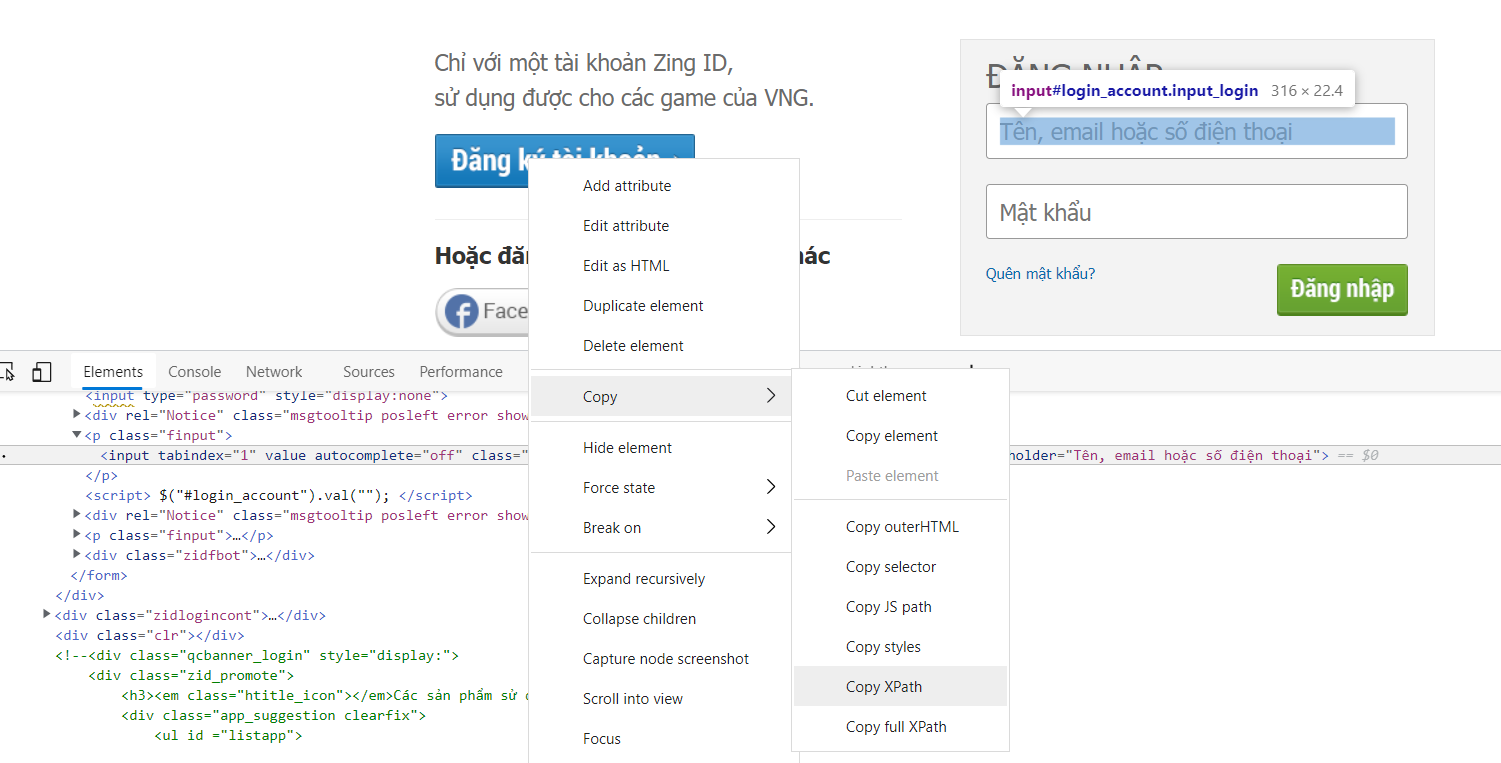1501x763 pixels.
Task: Click the green Đăng nhập button
Action: click(1342, 289)
